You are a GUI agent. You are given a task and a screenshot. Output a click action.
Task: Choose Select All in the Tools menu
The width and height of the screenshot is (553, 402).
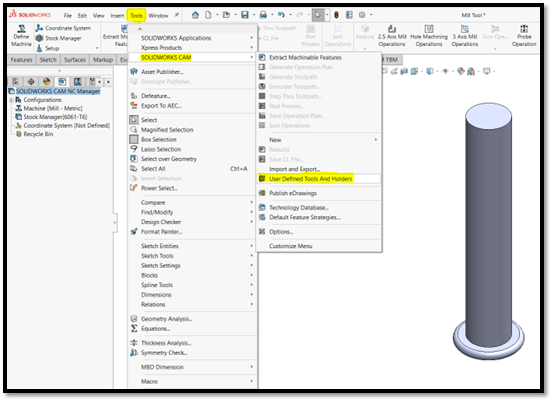(192, 169)
